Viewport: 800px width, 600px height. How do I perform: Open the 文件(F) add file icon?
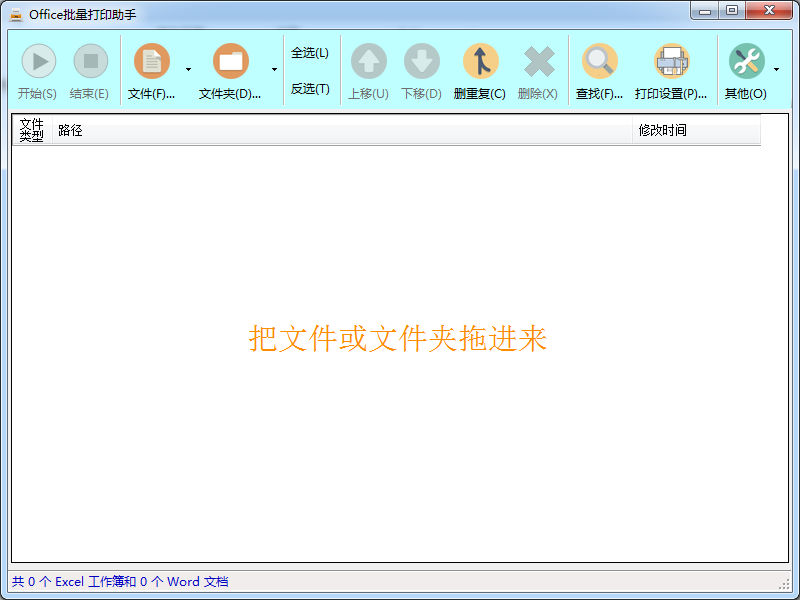(x=152, y=60)
